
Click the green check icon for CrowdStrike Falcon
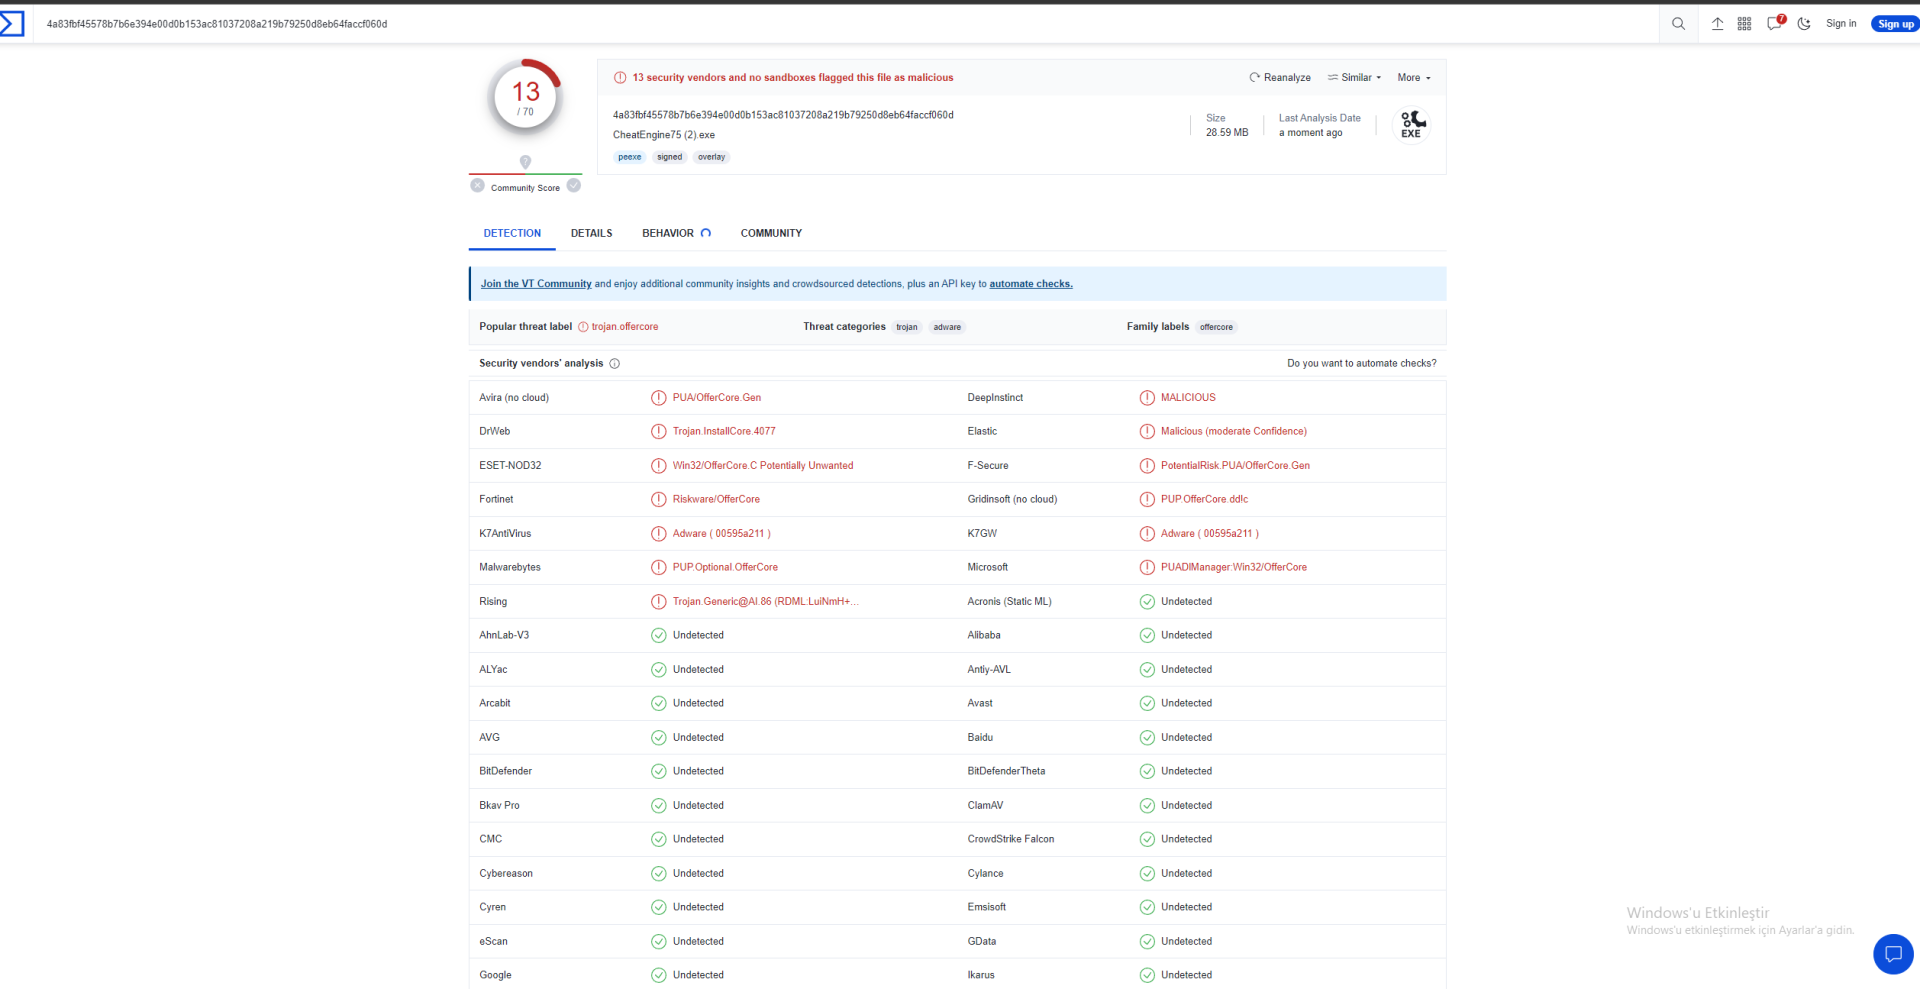tap(1147, 840)
